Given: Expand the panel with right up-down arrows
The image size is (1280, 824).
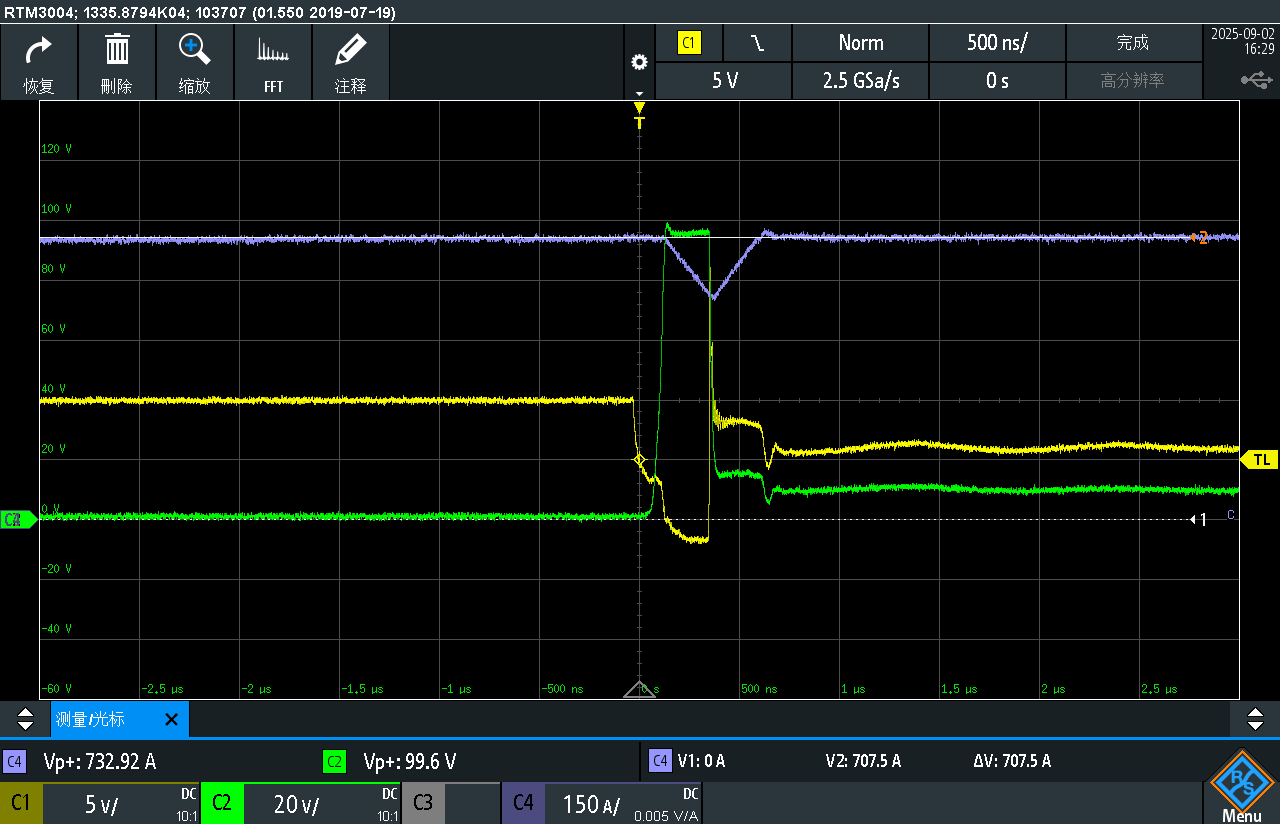Looking at the screenshot, I should (1255, 719).
